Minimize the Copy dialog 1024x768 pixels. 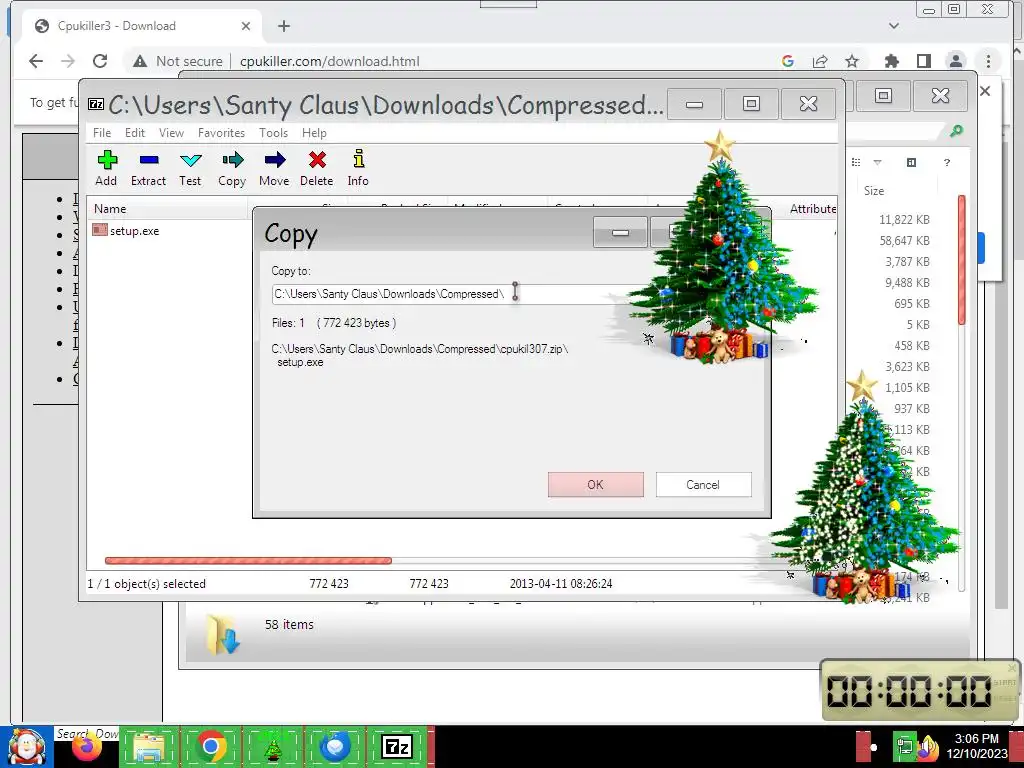(620, 232)
